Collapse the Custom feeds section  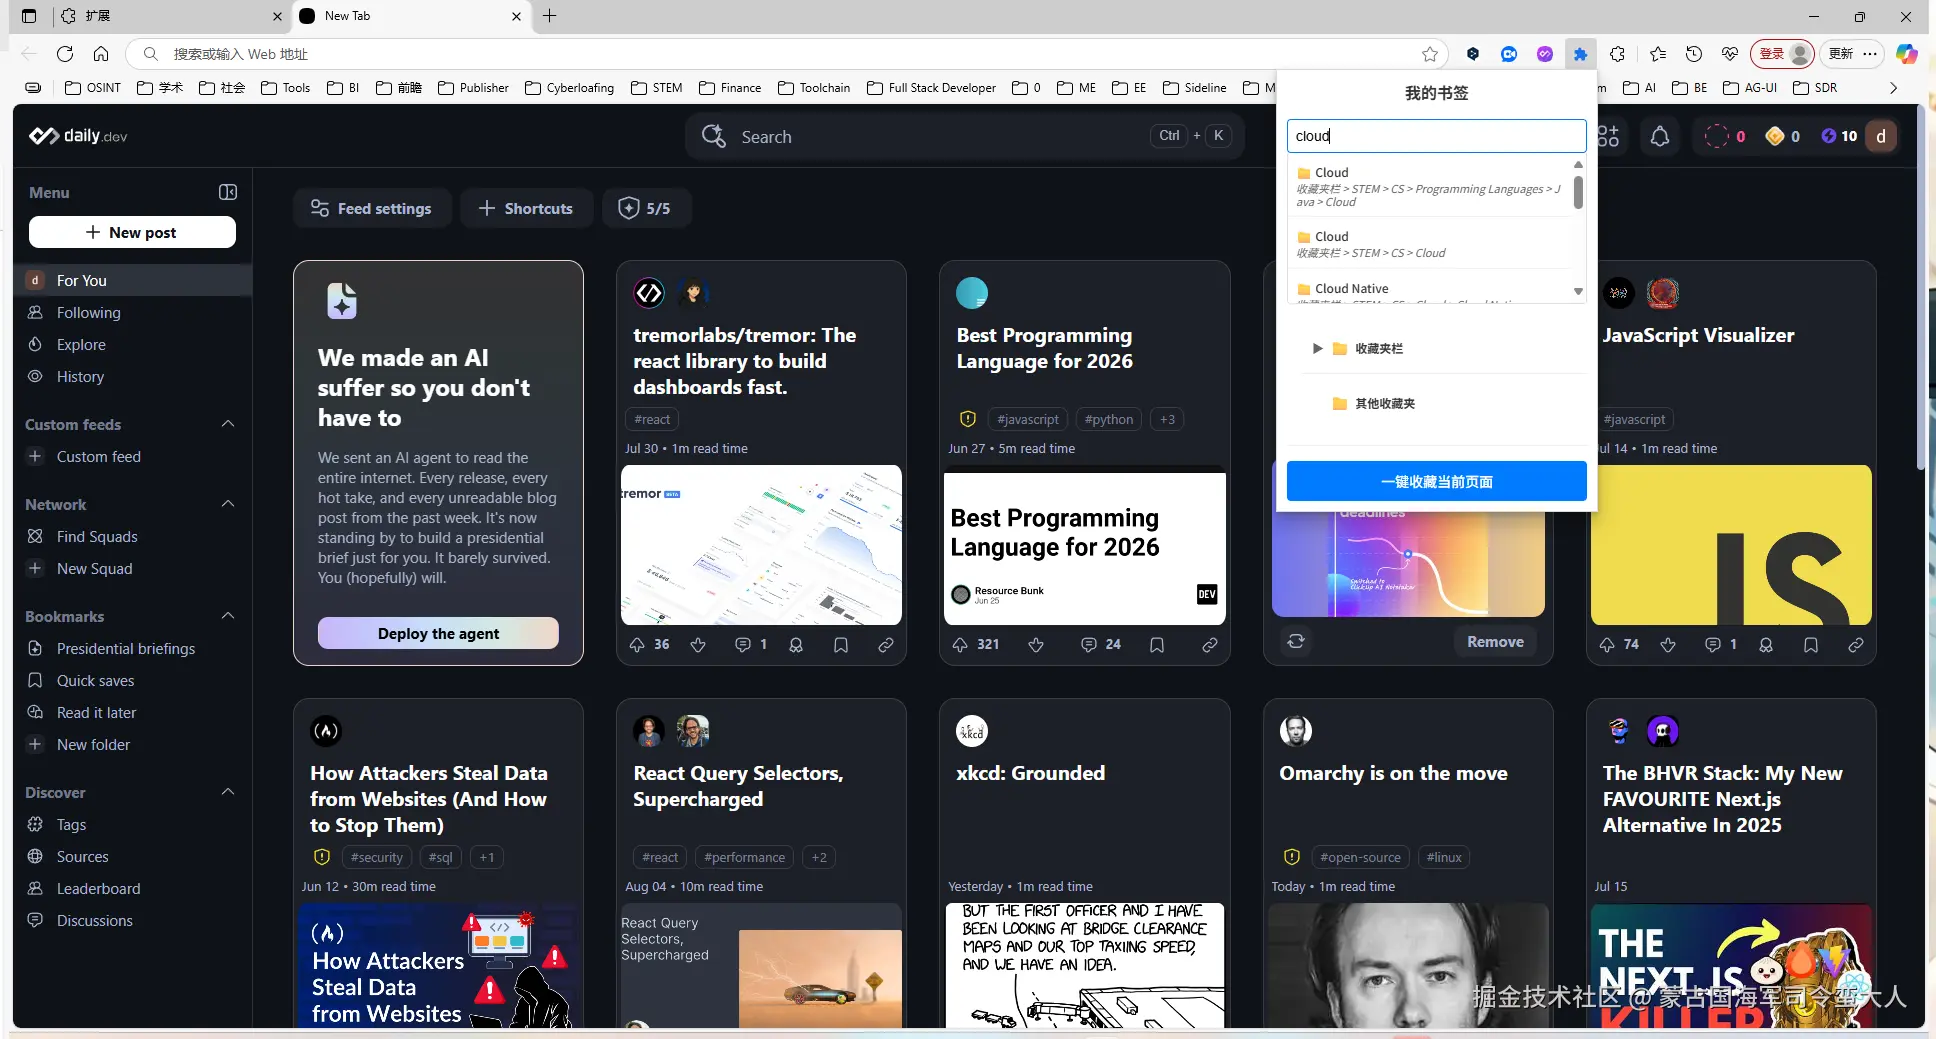point(228,424)
